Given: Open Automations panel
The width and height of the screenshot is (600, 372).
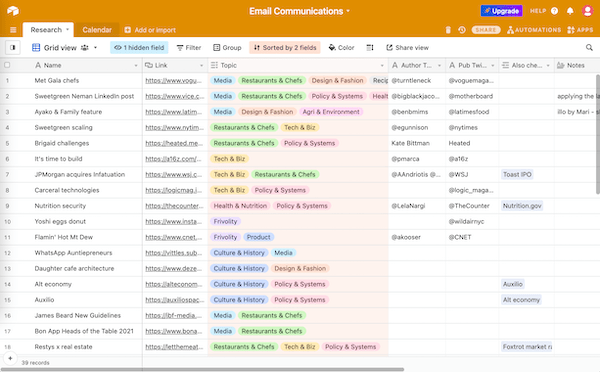Looking at the screenshot, I should pyautogui.click(x=534, y=30).
